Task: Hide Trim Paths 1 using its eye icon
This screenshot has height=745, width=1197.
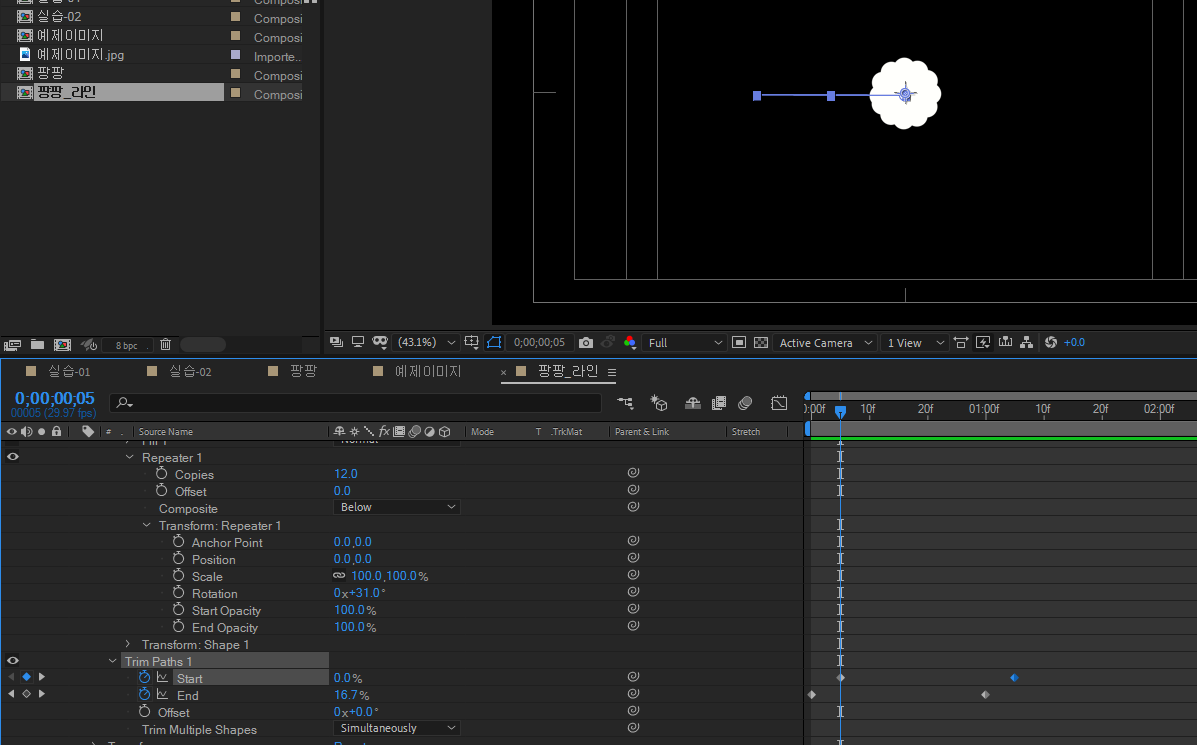Action: (x=13, y=661)
